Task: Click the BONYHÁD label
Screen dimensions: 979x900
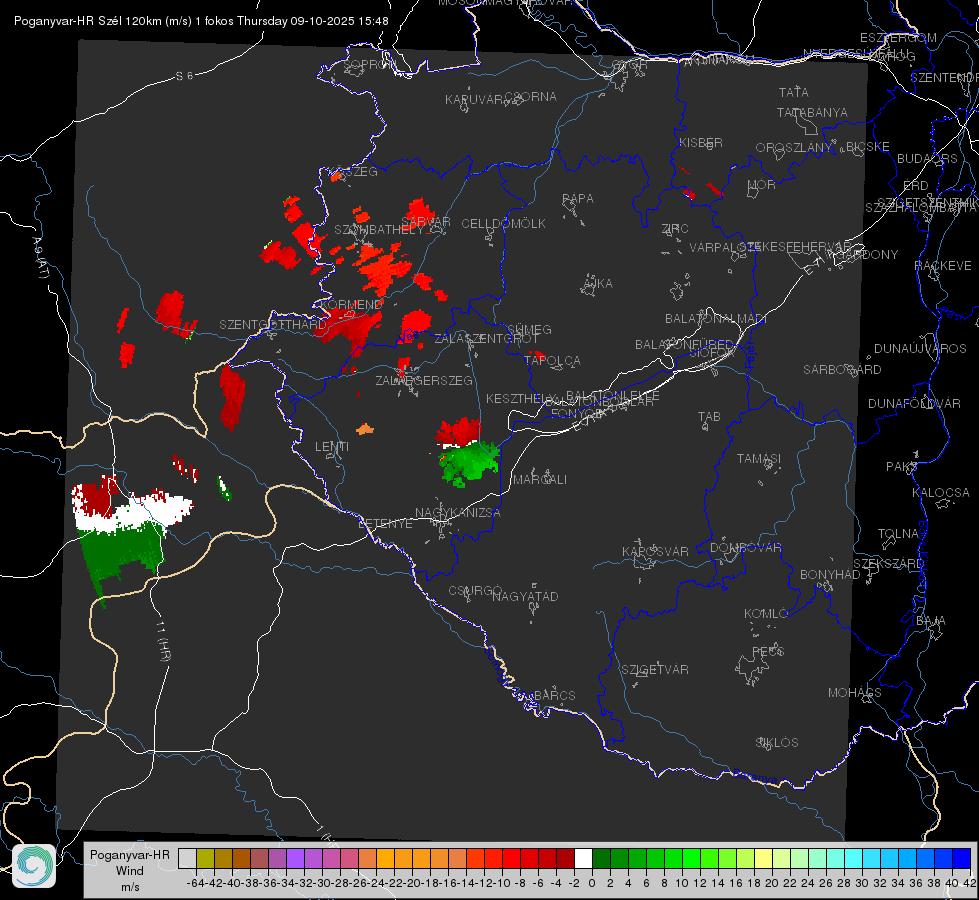Action: [830, 575]
